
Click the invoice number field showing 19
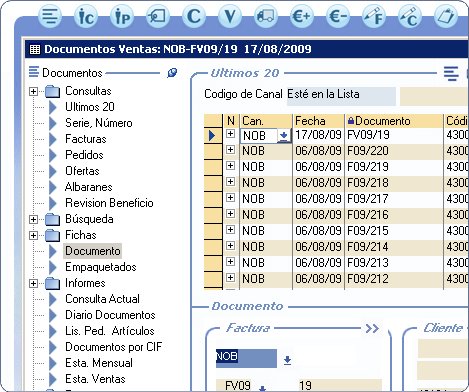click(x=340, y=386)
